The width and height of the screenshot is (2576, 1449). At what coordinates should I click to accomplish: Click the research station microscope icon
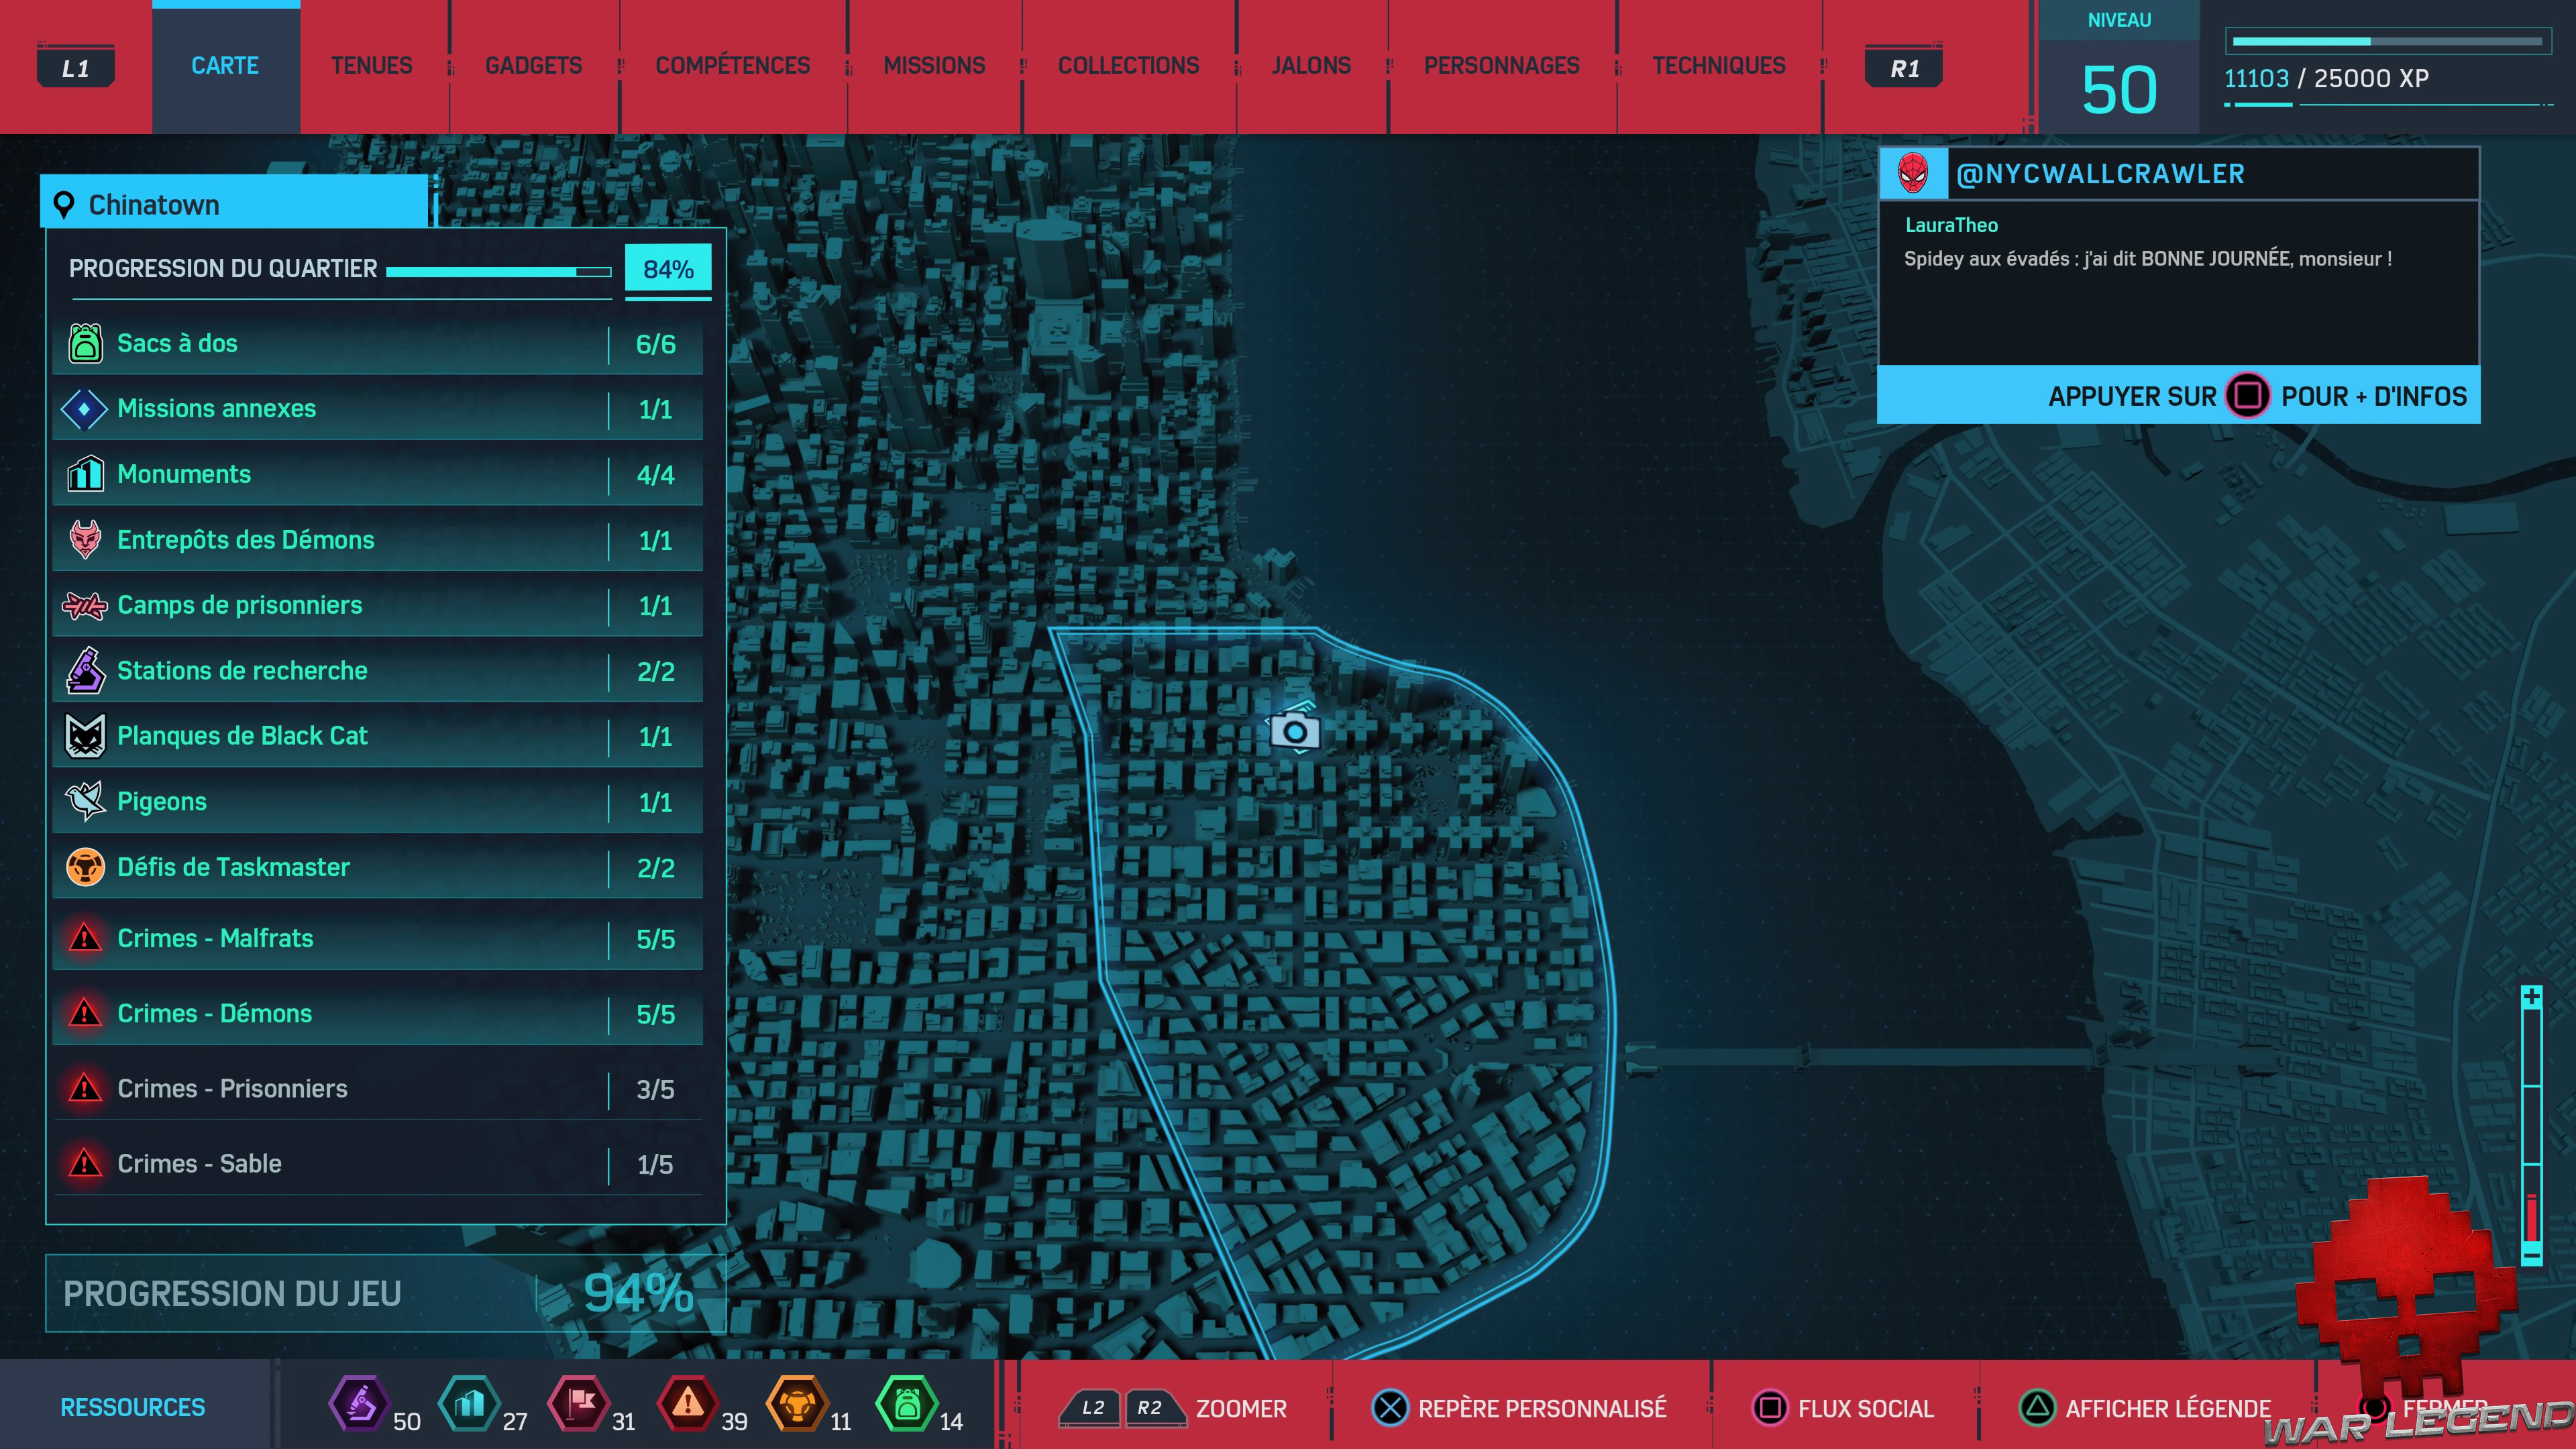pyautogui.click(x=85, y=670)
